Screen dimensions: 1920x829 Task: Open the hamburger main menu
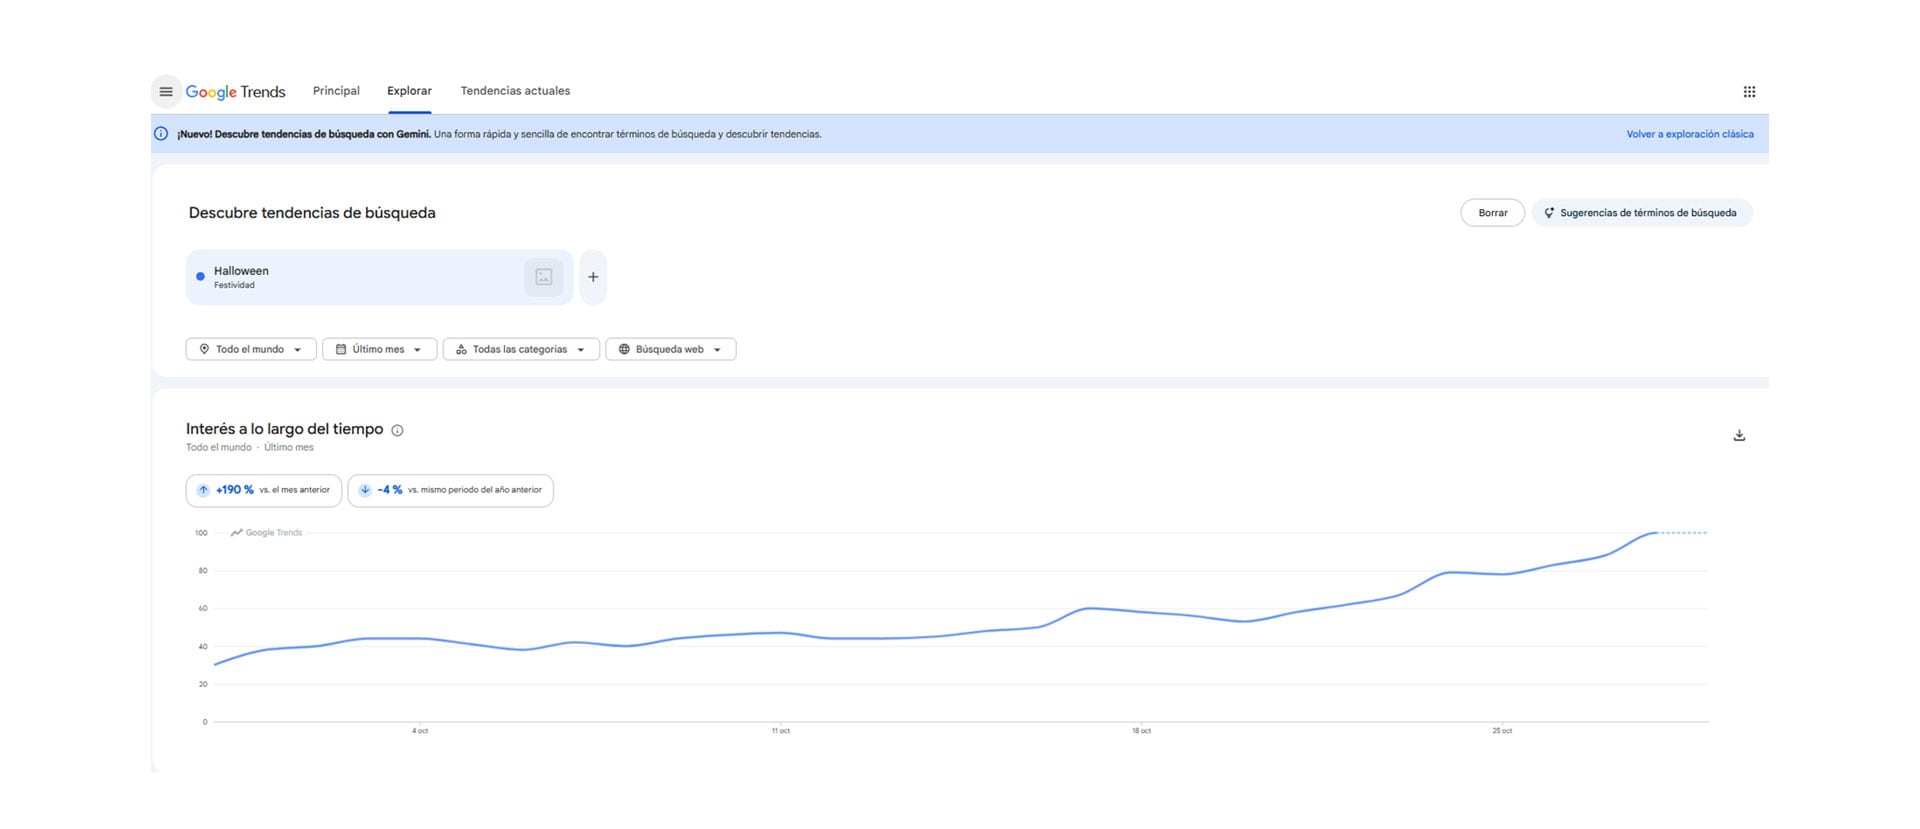[166, 92]
